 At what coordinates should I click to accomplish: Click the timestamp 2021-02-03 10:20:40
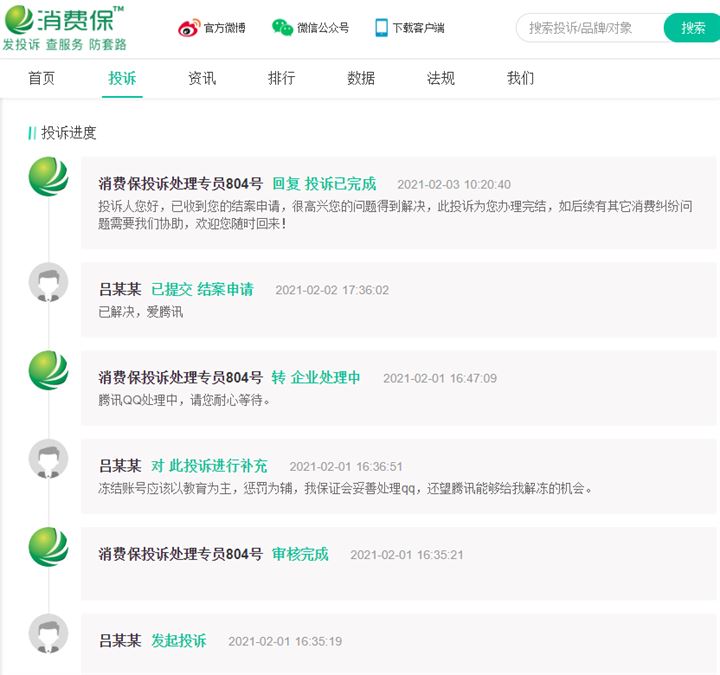coord(454,185)
